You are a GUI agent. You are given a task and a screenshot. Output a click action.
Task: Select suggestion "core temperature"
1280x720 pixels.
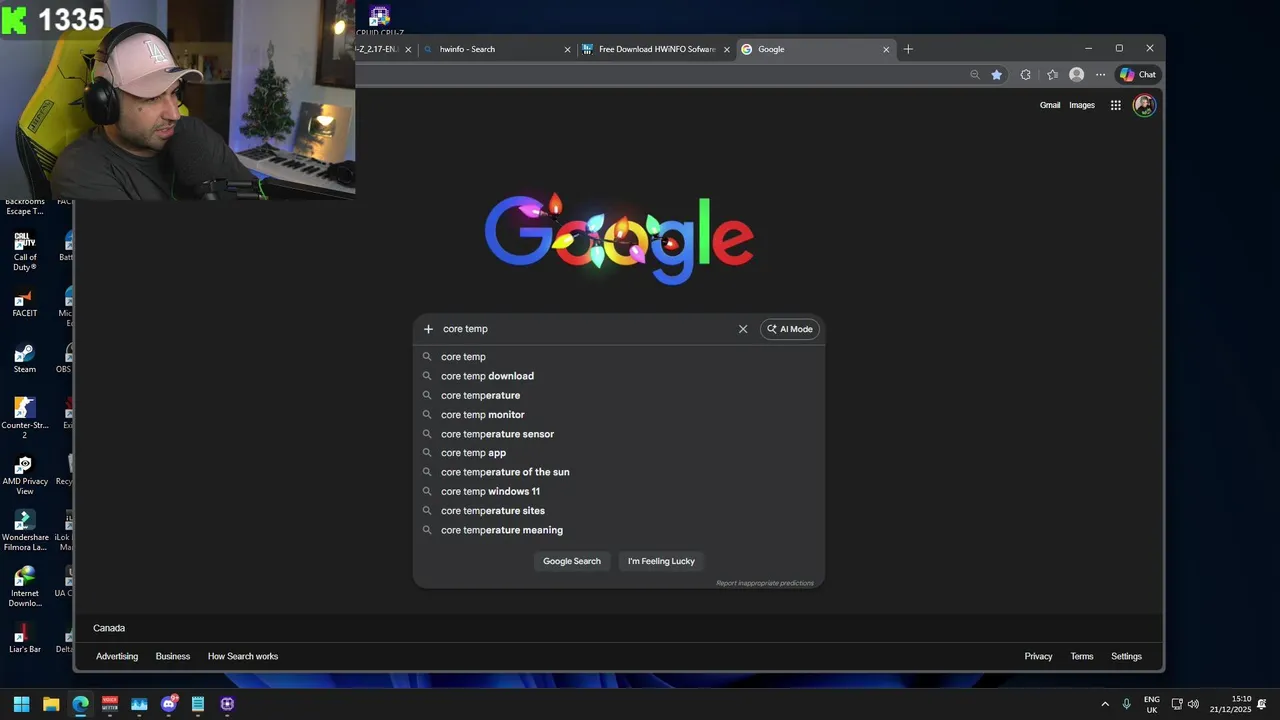pos(619,395)
